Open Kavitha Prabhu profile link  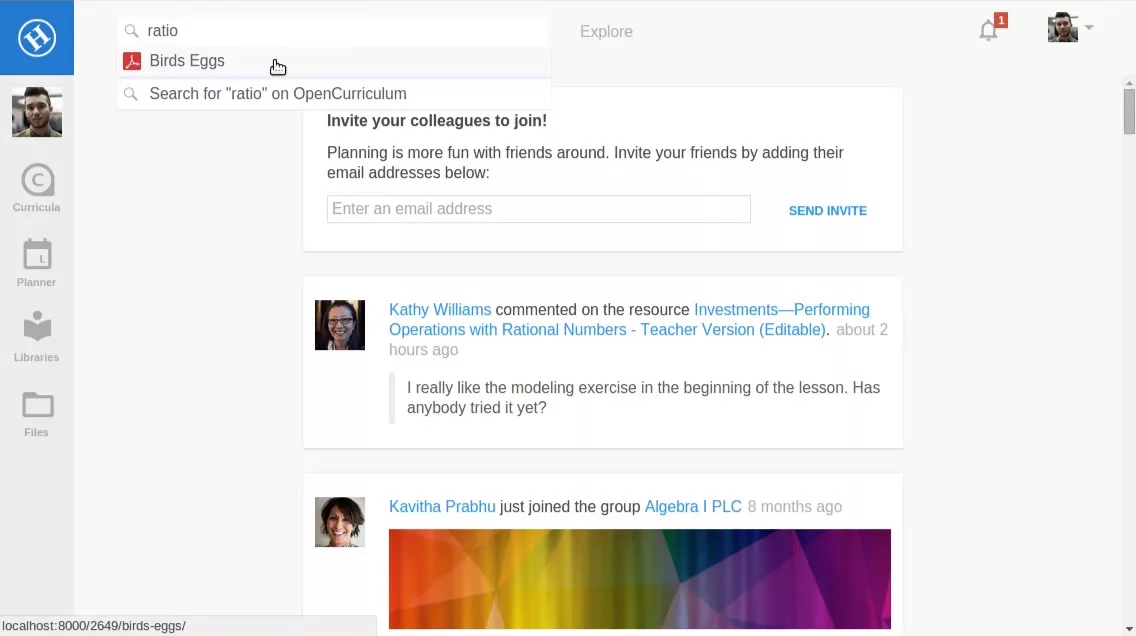click(x=442, y=506)
